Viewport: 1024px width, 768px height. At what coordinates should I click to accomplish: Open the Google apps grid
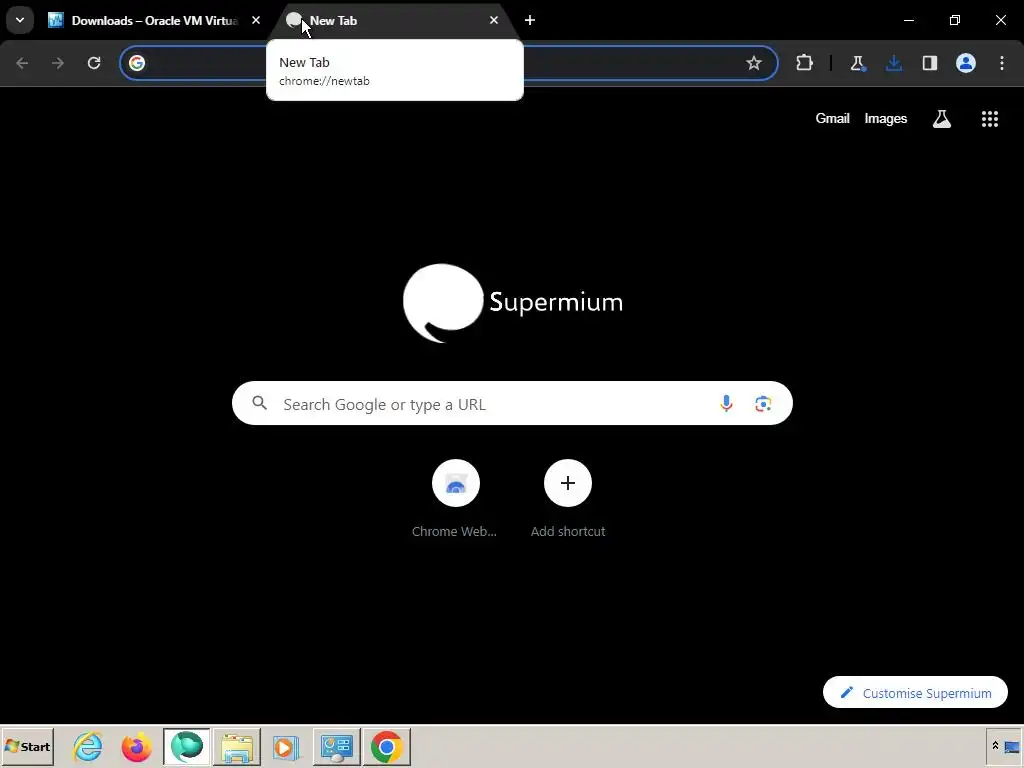990,119
